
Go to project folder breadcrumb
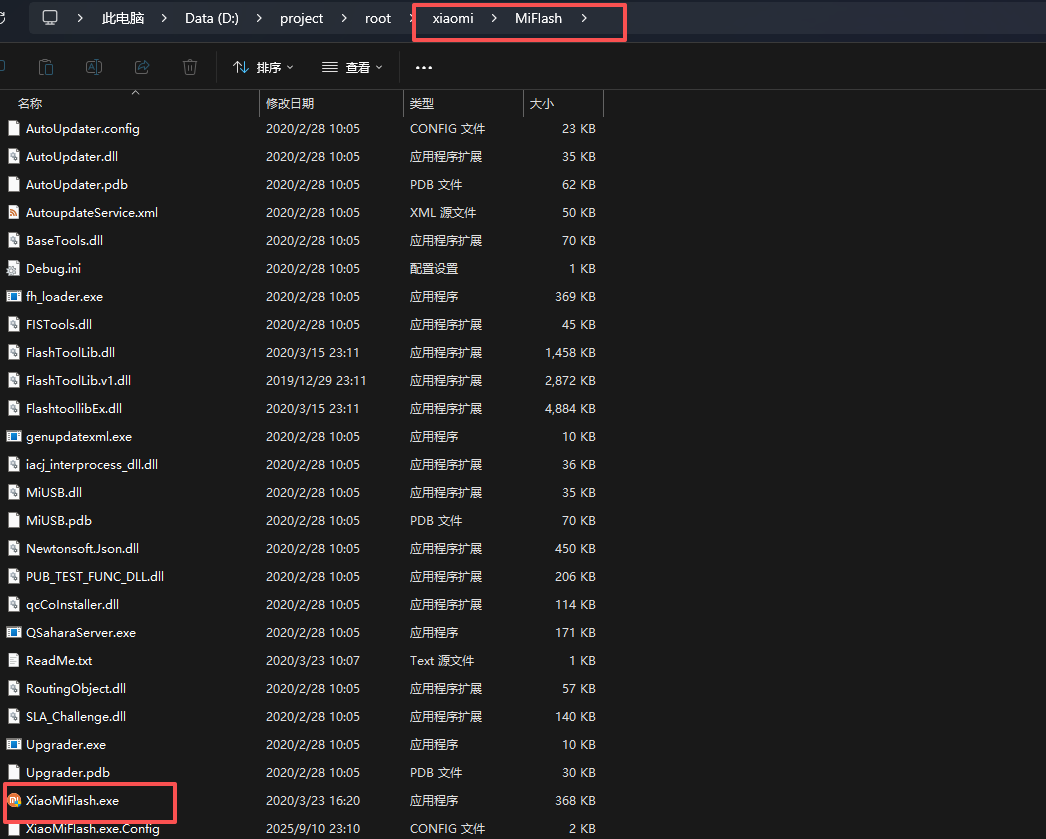pos(302,19)
